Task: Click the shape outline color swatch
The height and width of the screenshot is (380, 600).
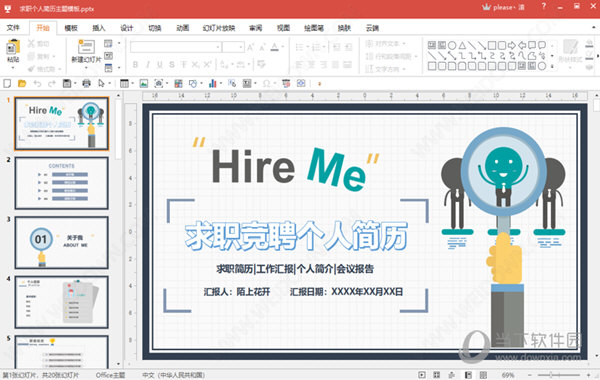Action: click(x=589, y=56)
